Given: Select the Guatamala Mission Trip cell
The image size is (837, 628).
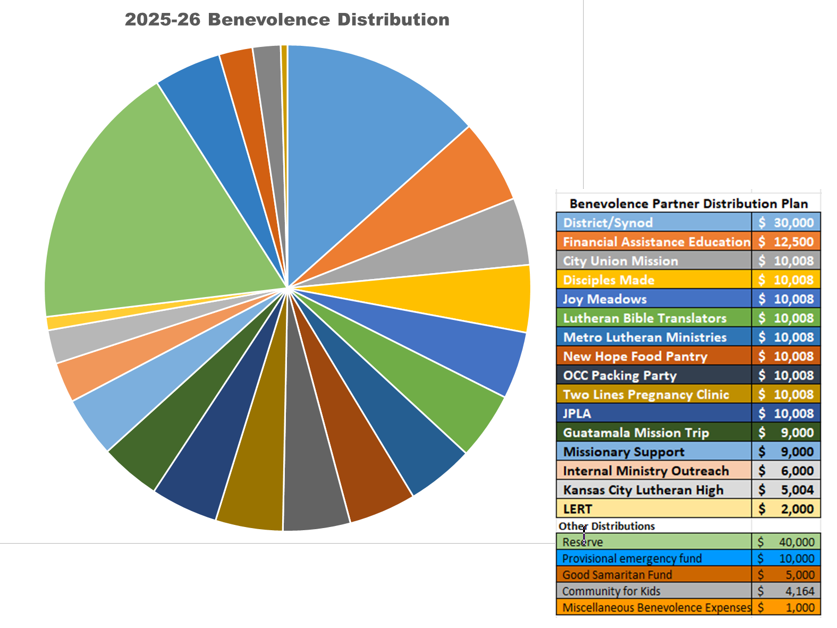Looking at the screenshot, I should pyautogui.click(x=653, y=433).
